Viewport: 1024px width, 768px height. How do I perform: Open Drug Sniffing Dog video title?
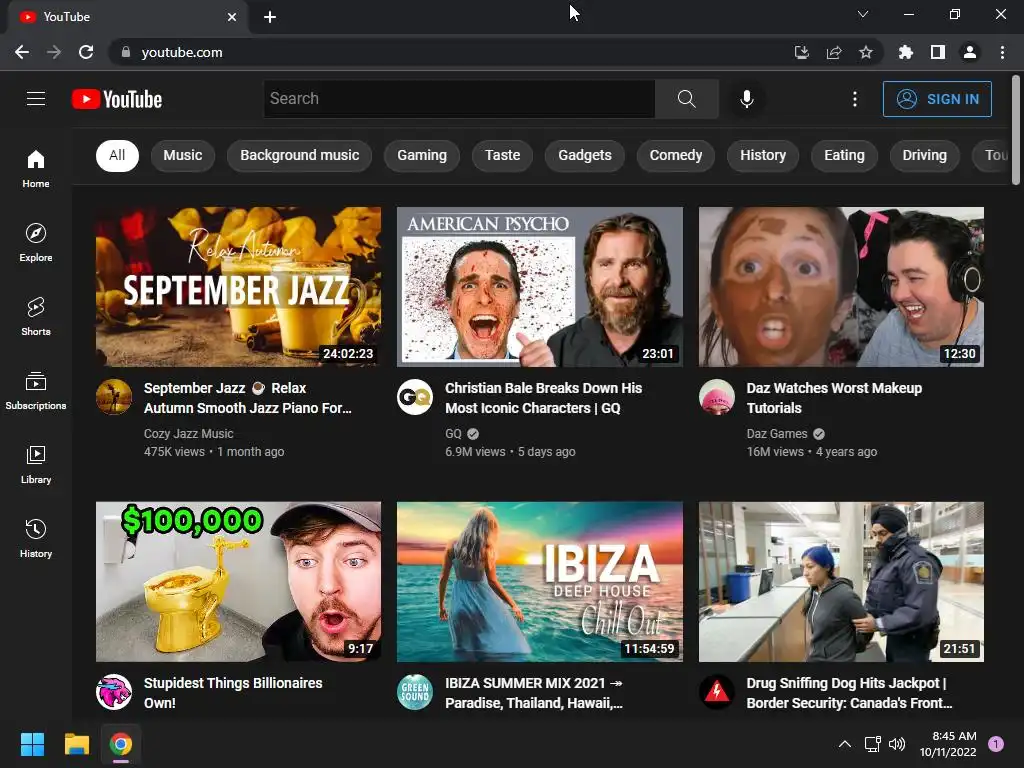click(x=850, y=693)
